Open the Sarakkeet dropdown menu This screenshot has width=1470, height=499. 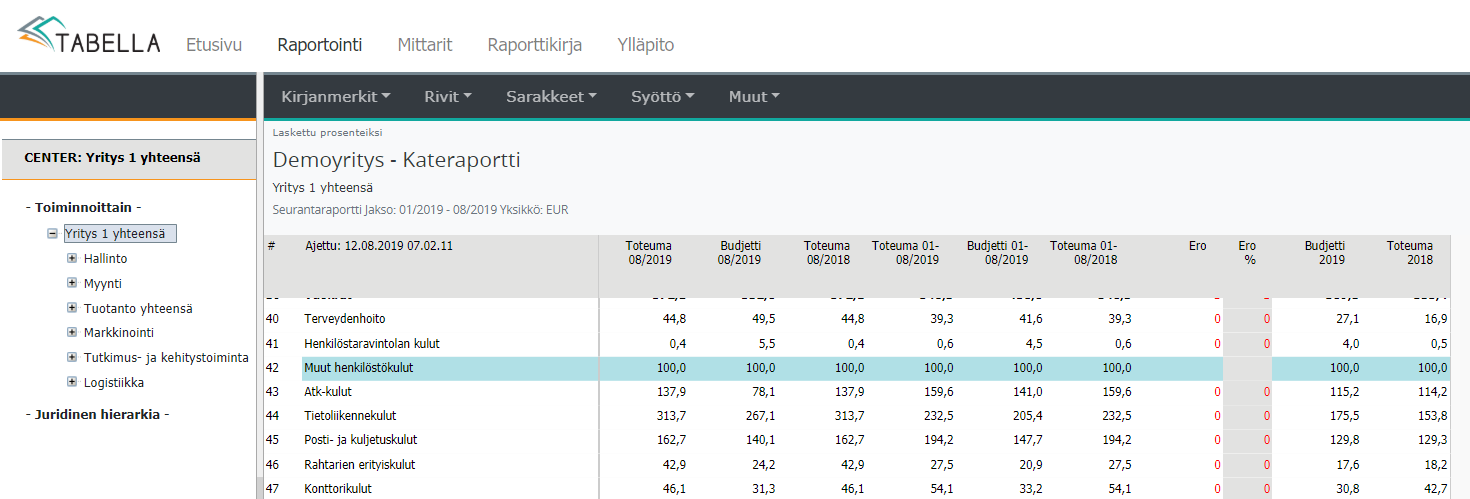coord(551,97)
